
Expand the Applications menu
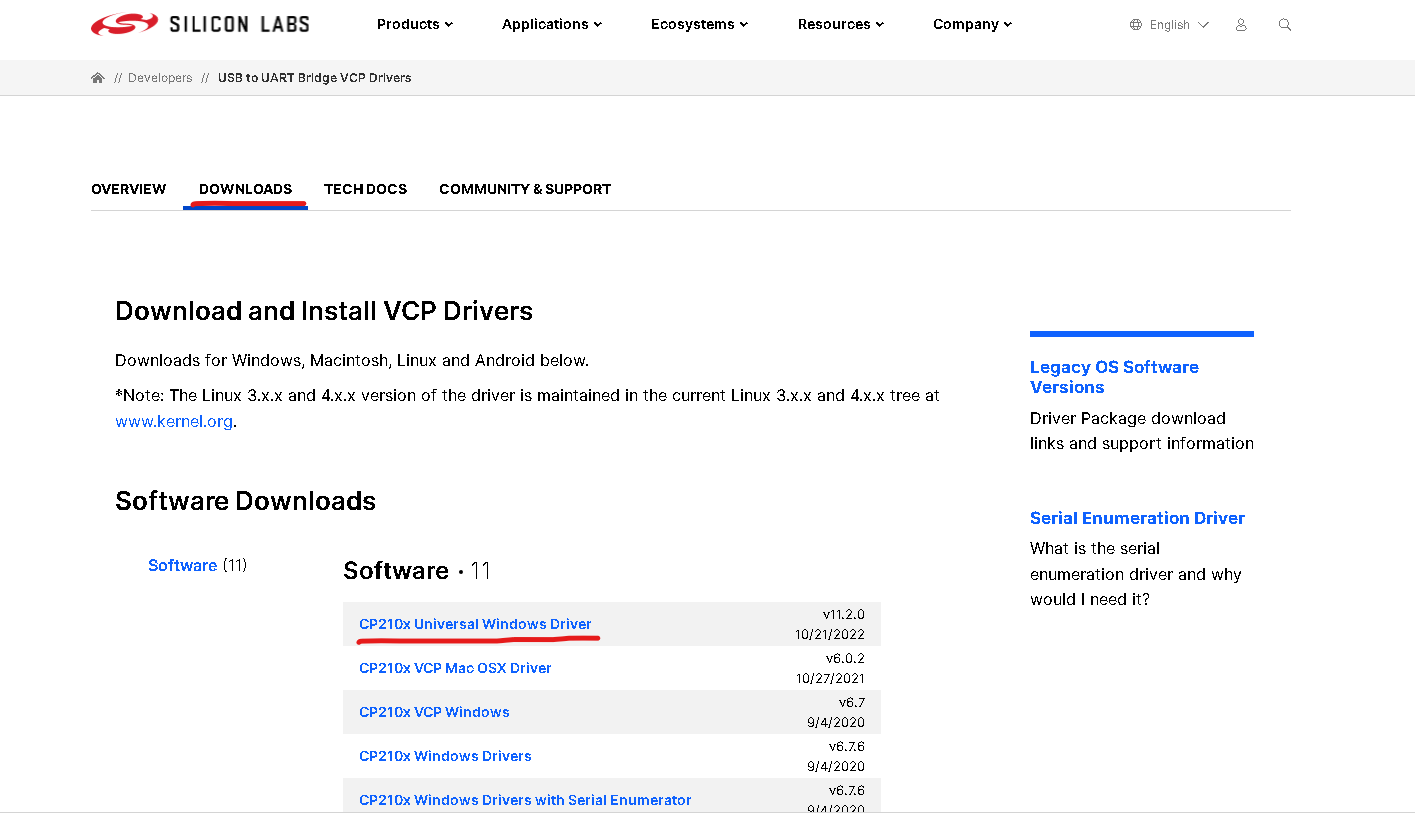click(x=552, y=24)
